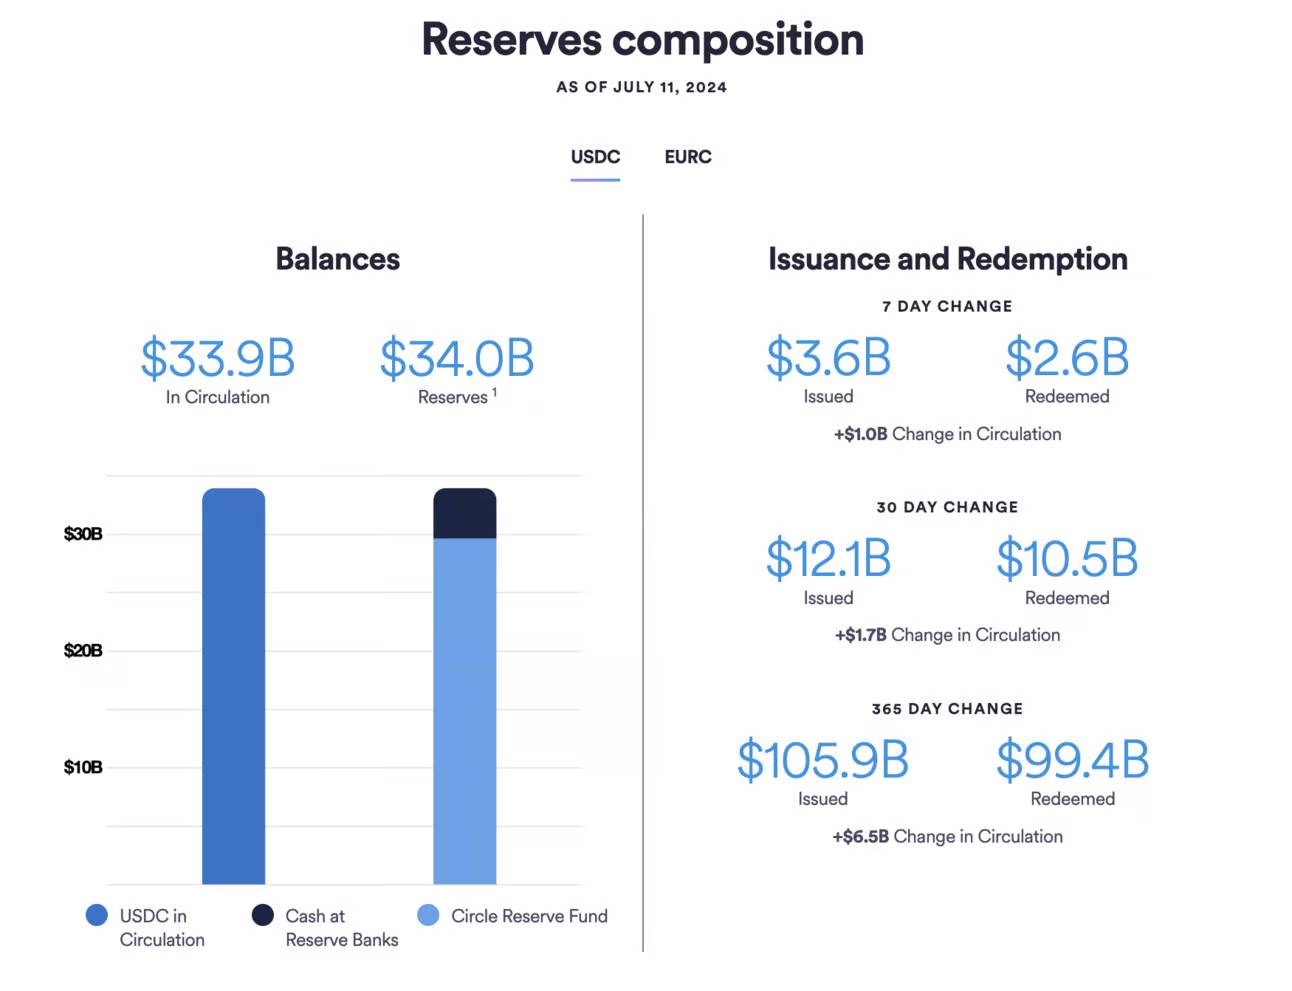1292x991 pixels.
Task: Click the $34.0B Reserves figure
Action: (457, 359)
